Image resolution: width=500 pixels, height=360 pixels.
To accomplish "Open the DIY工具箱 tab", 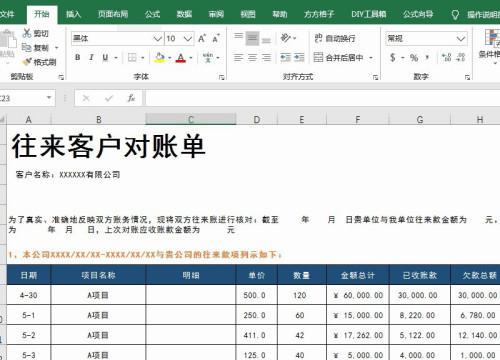I will pos(369,14).
